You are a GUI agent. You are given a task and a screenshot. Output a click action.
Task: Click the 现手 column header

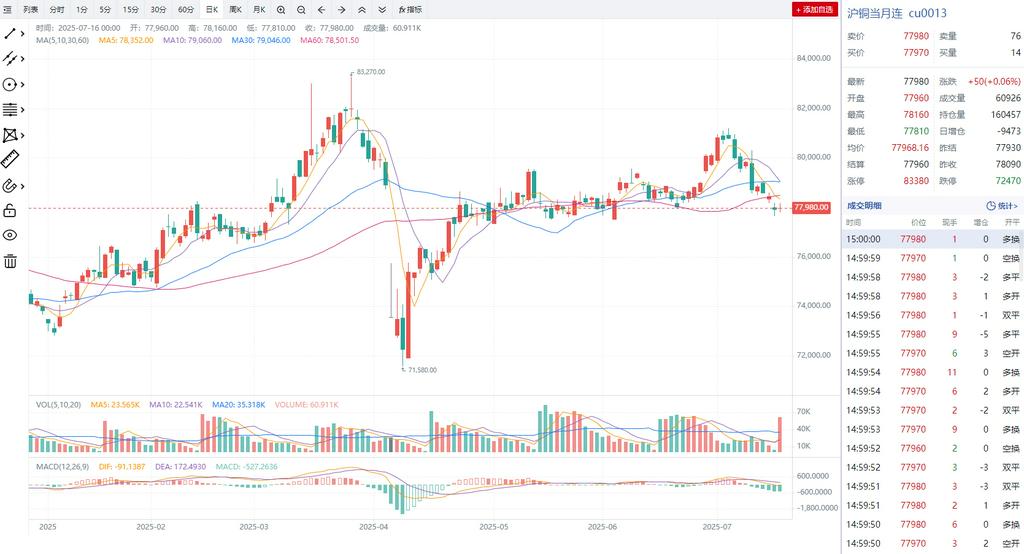(950, 223)
